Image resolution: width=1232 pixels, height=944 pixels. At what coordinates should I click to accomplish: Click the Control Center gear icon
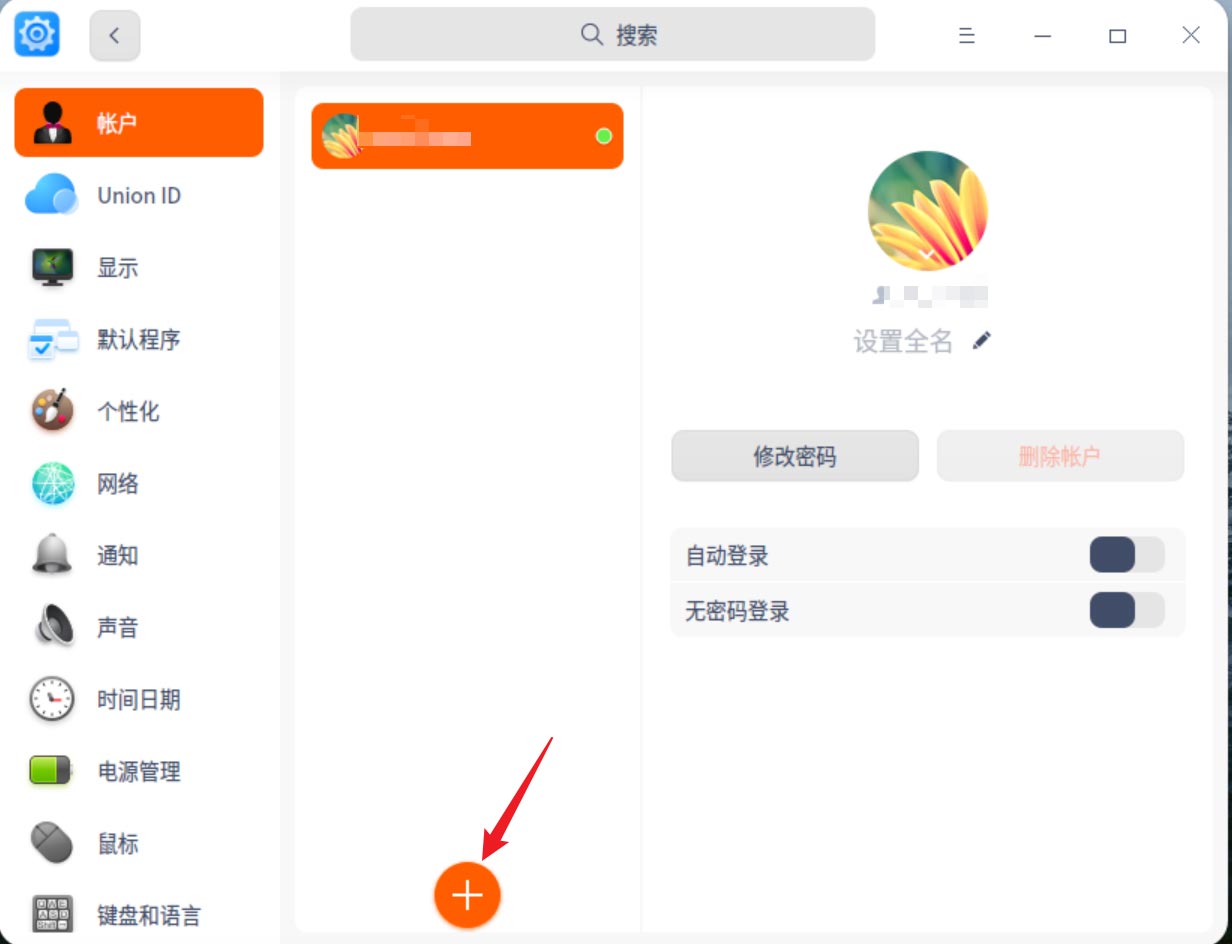(x=37, y=35)
